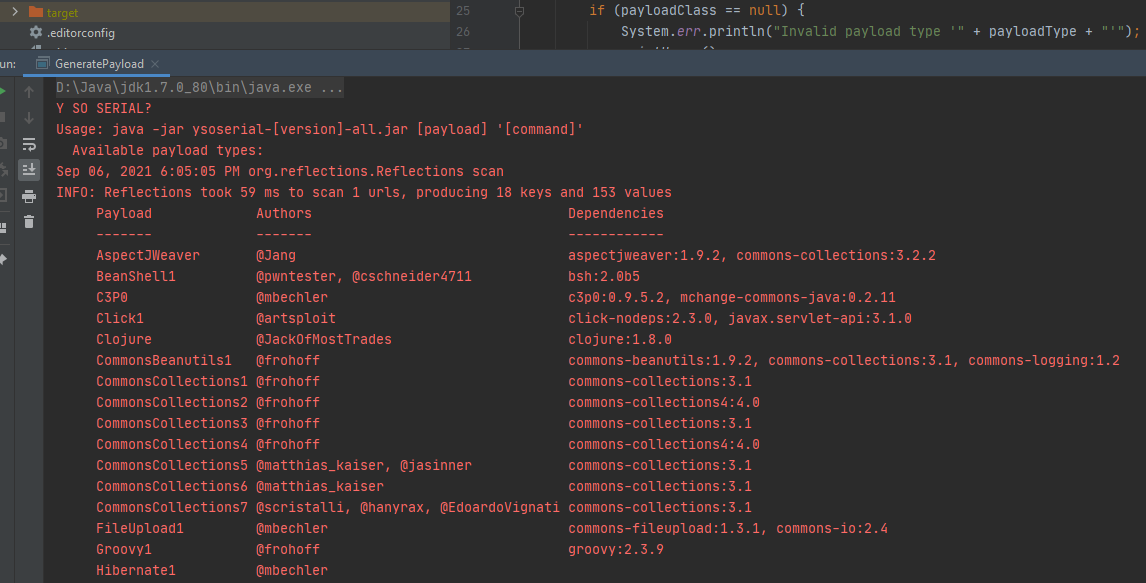Click the target folder icon
The width and height of the screenshot is (1146, 583).
pyautogui.click(x=36, y=12)
